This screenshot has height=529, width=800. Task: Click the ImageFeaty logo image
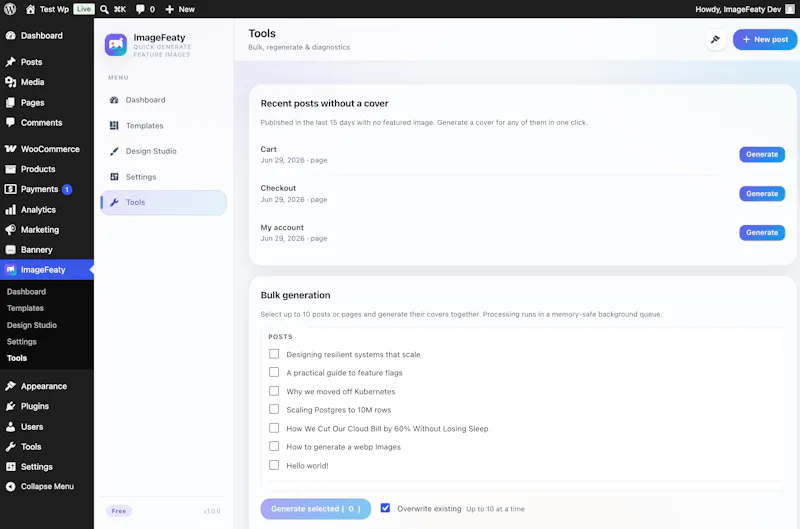point(116,45)
